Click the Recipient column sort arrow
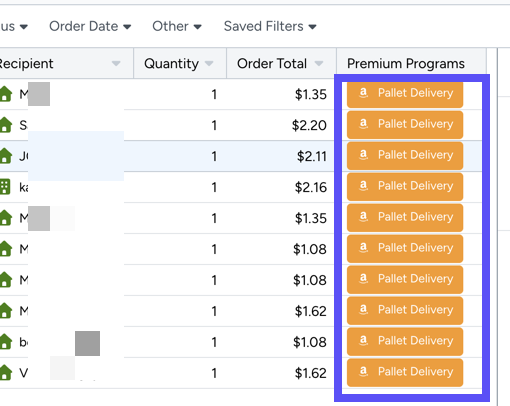 tap(116, 63)
